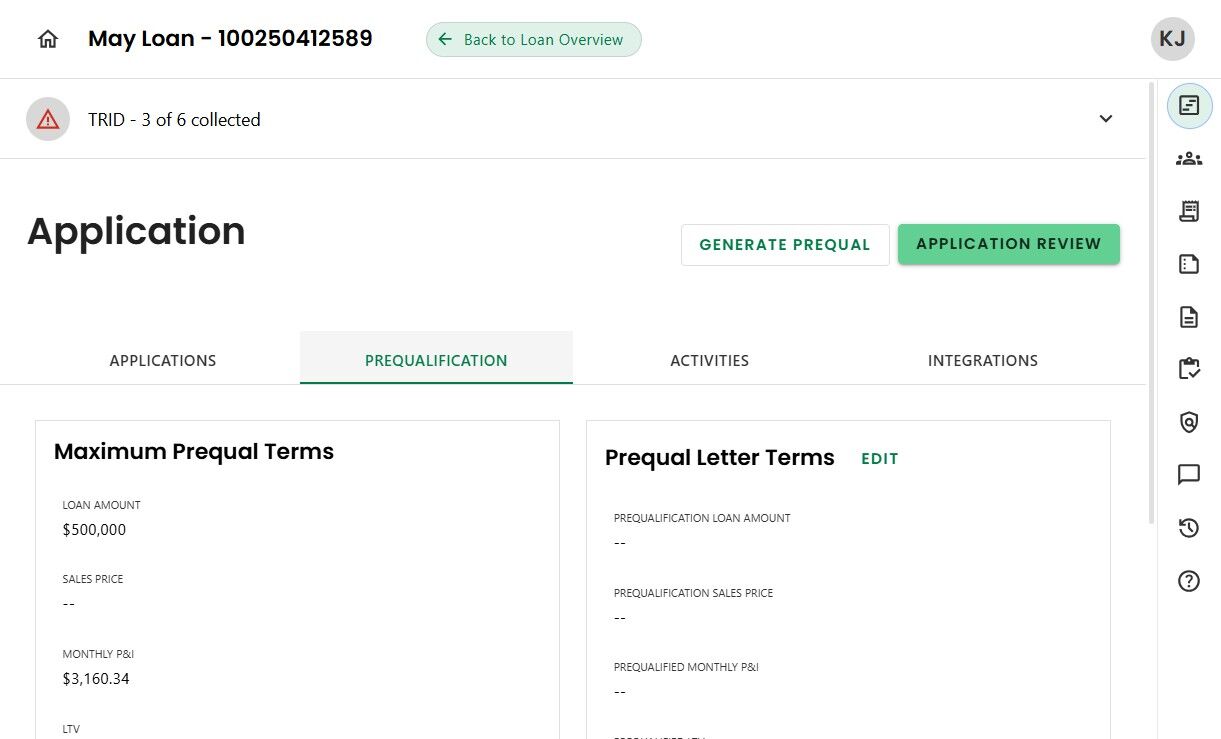Open the history clock sidebar icon
Screen dimensions: 1221x739
coord(1189,528)
